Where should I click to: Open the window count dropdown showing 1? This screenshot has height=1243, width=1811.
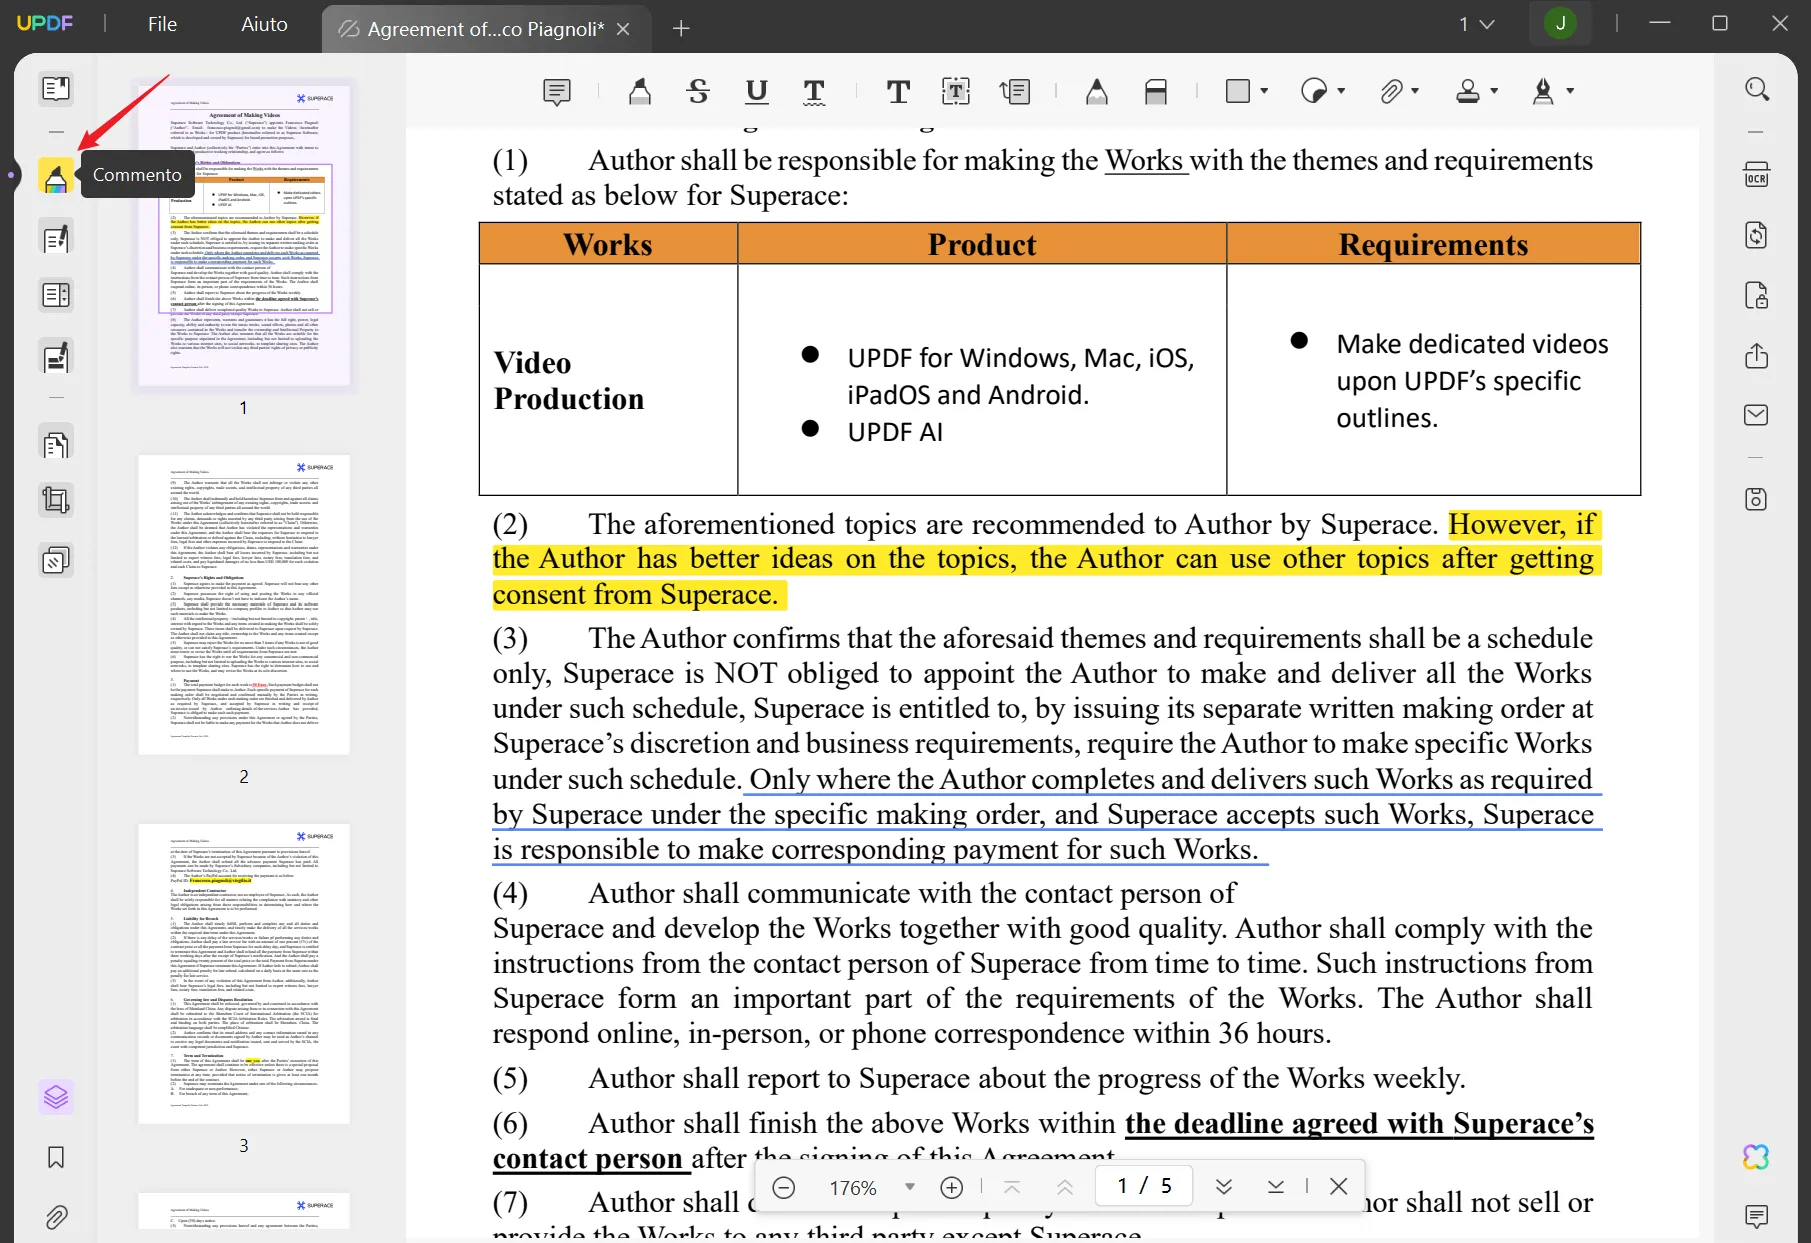click(1476, 24)
